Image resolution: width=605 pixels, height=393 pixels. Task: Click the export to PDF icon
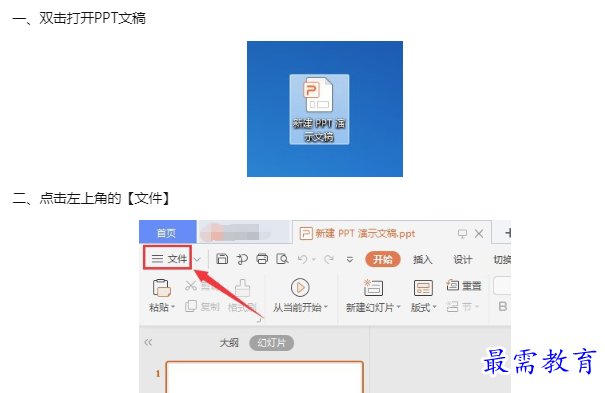click(242, 259)
